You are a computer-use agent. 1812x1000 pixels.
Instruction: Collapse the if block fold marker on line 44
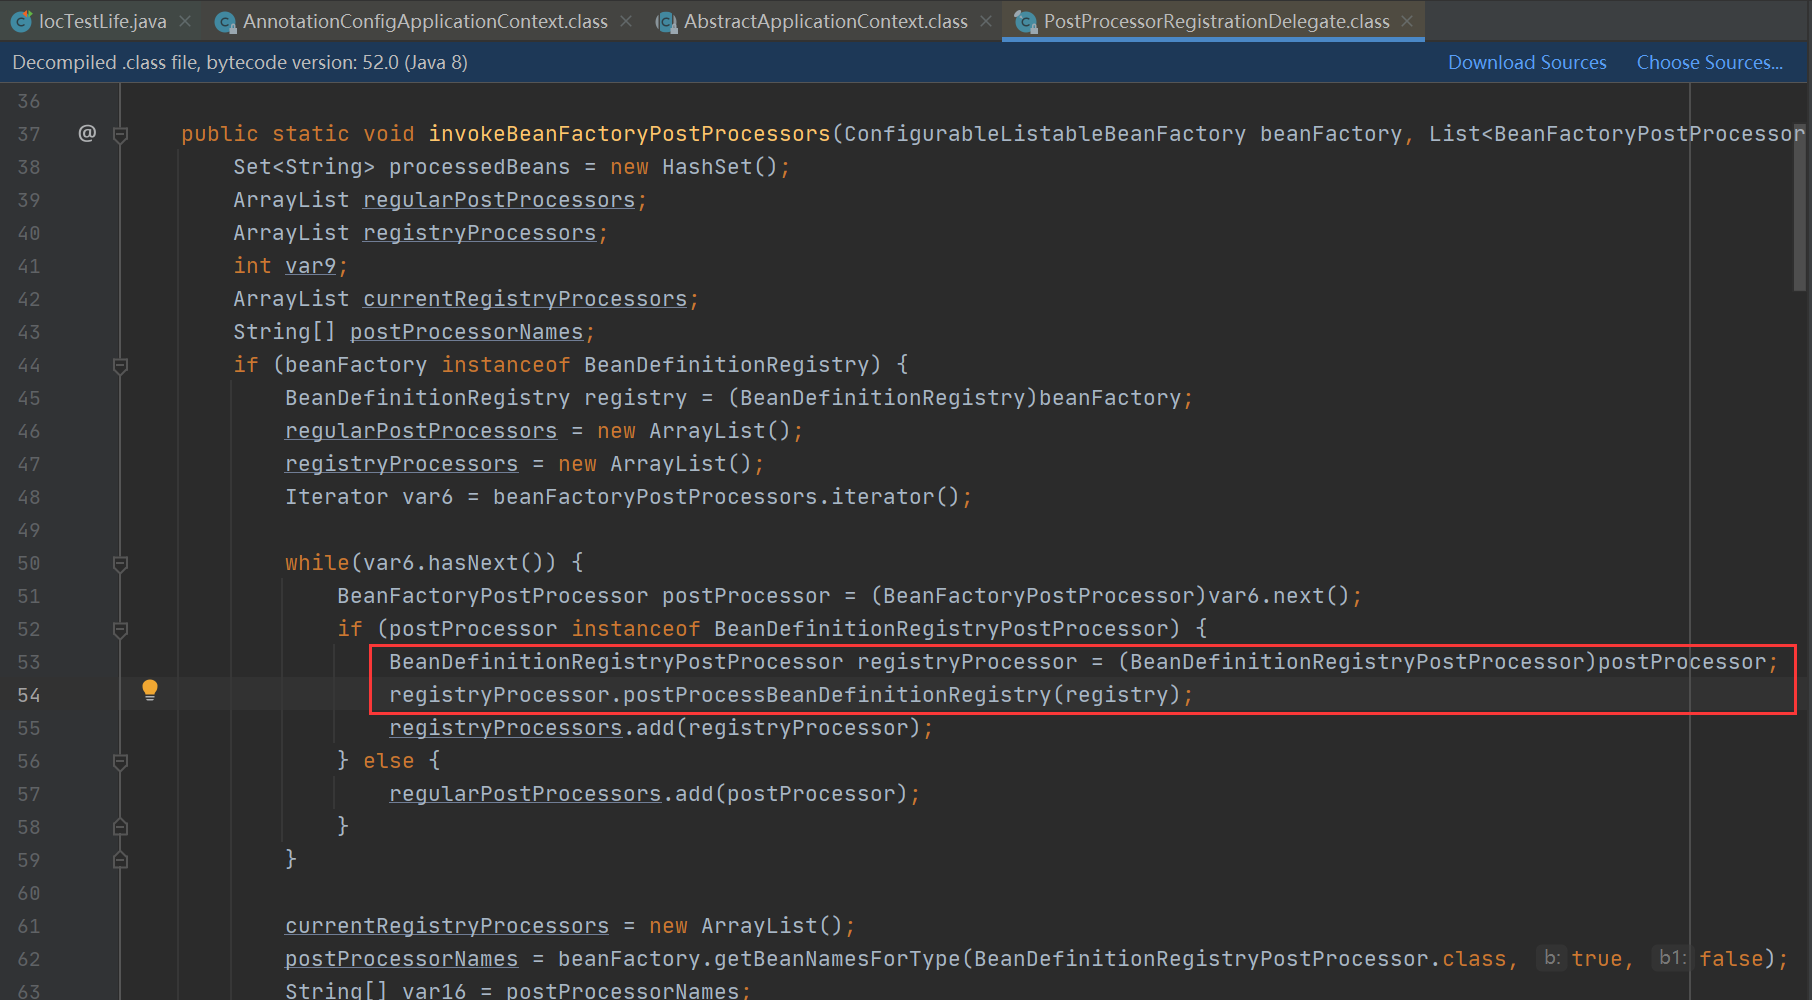pyautogui.click(x=120, y=365)
